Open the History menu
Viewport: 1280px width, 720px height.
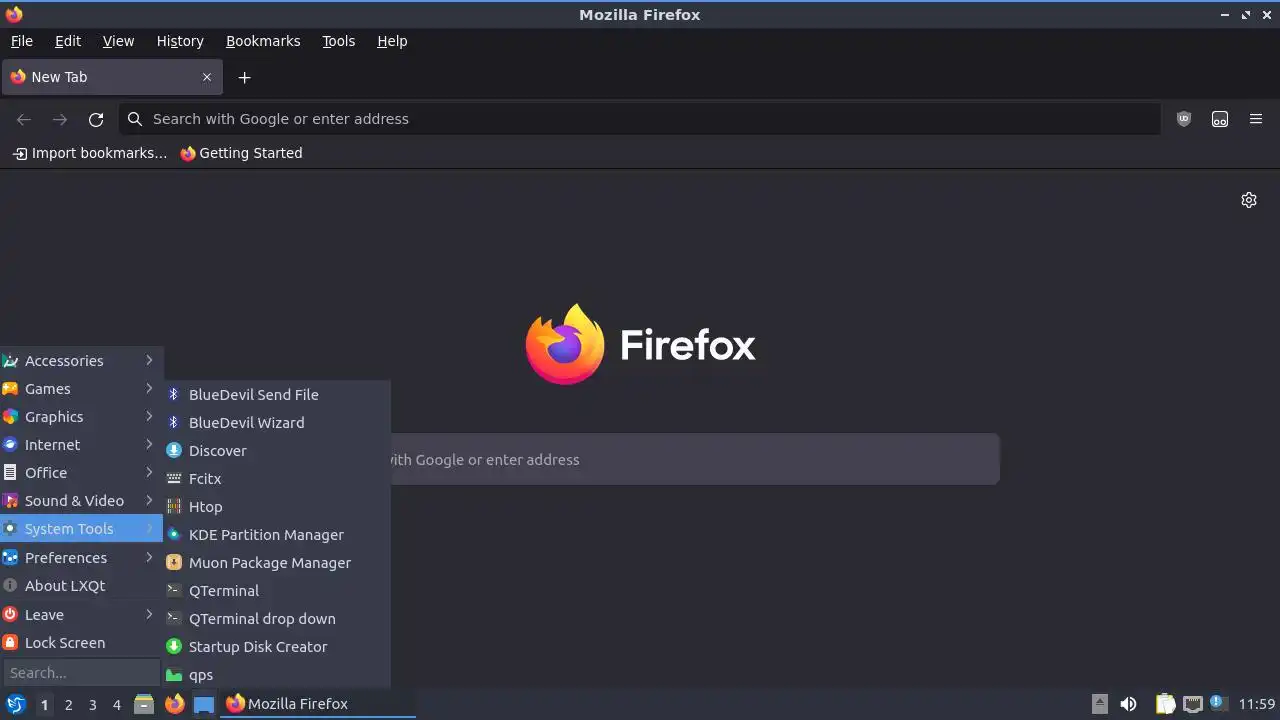(180, 41)
